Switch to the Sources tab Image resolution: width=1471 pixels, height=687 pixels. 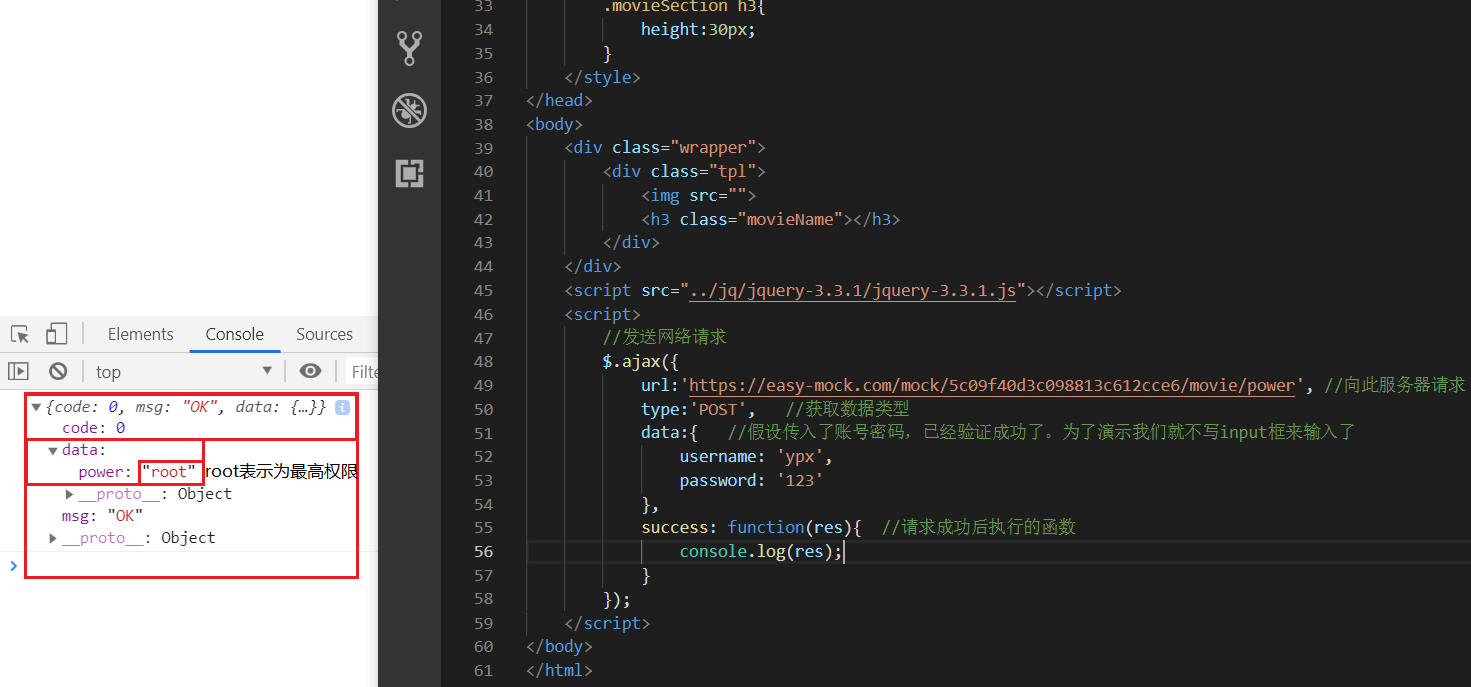[x=324, y=334]
